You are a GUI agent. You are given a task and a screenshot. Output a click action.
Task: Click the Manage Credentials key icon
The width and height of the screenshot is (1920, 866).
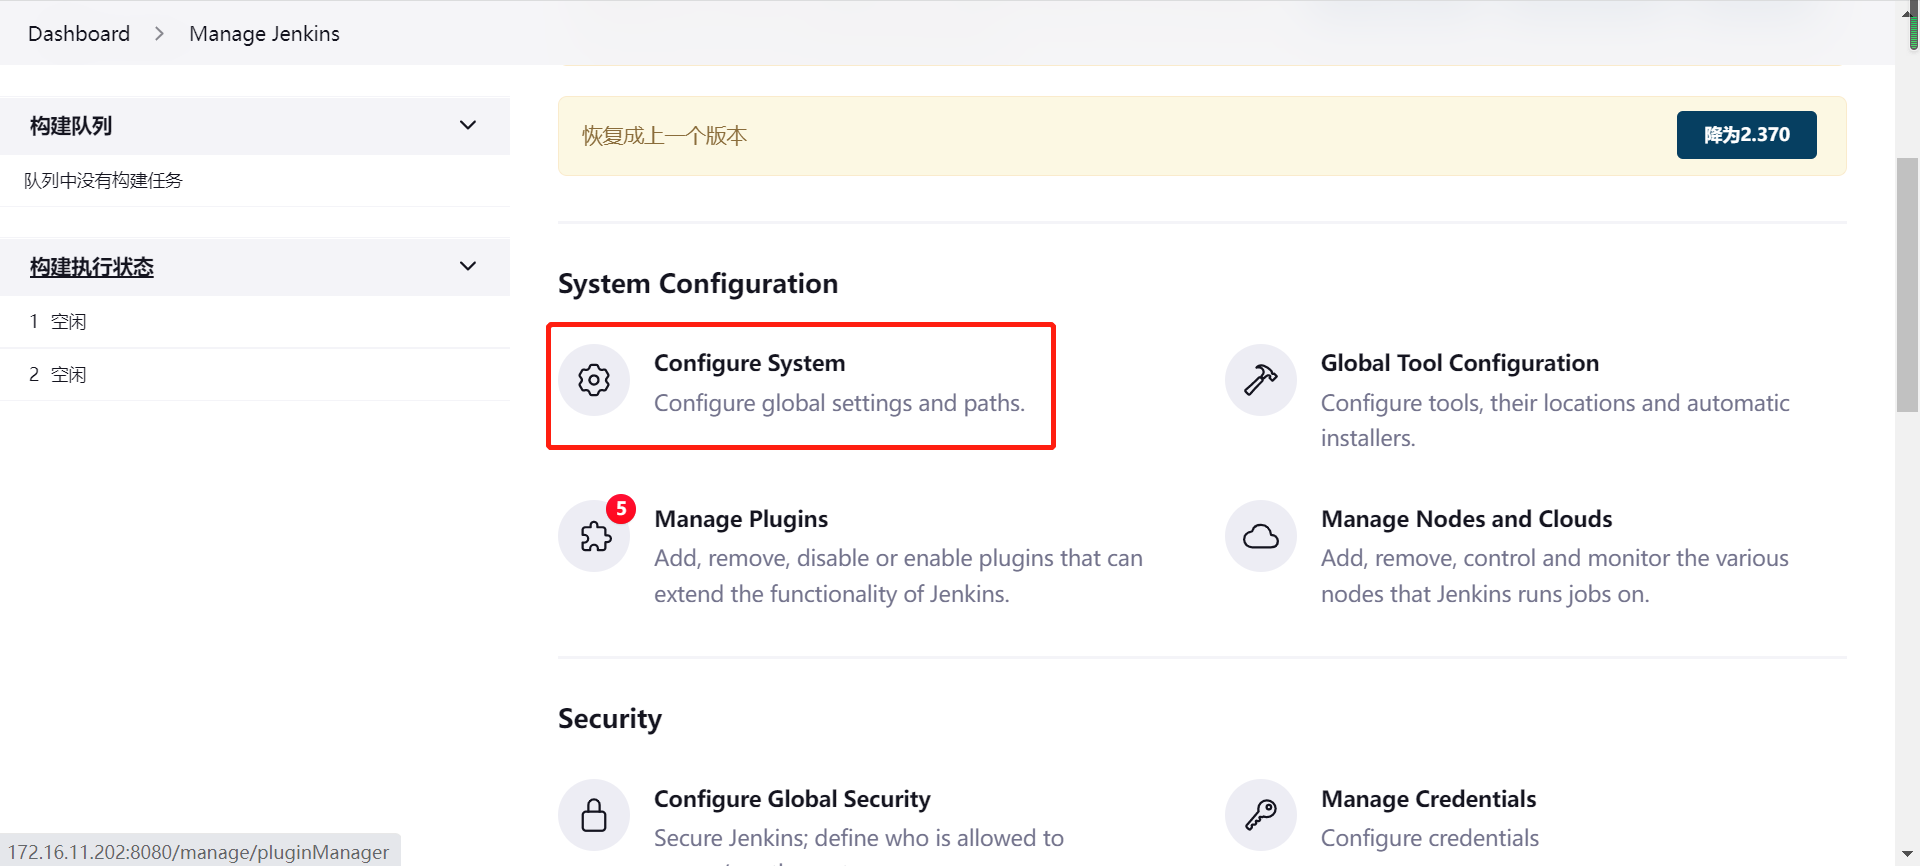tap(1260, 815)
